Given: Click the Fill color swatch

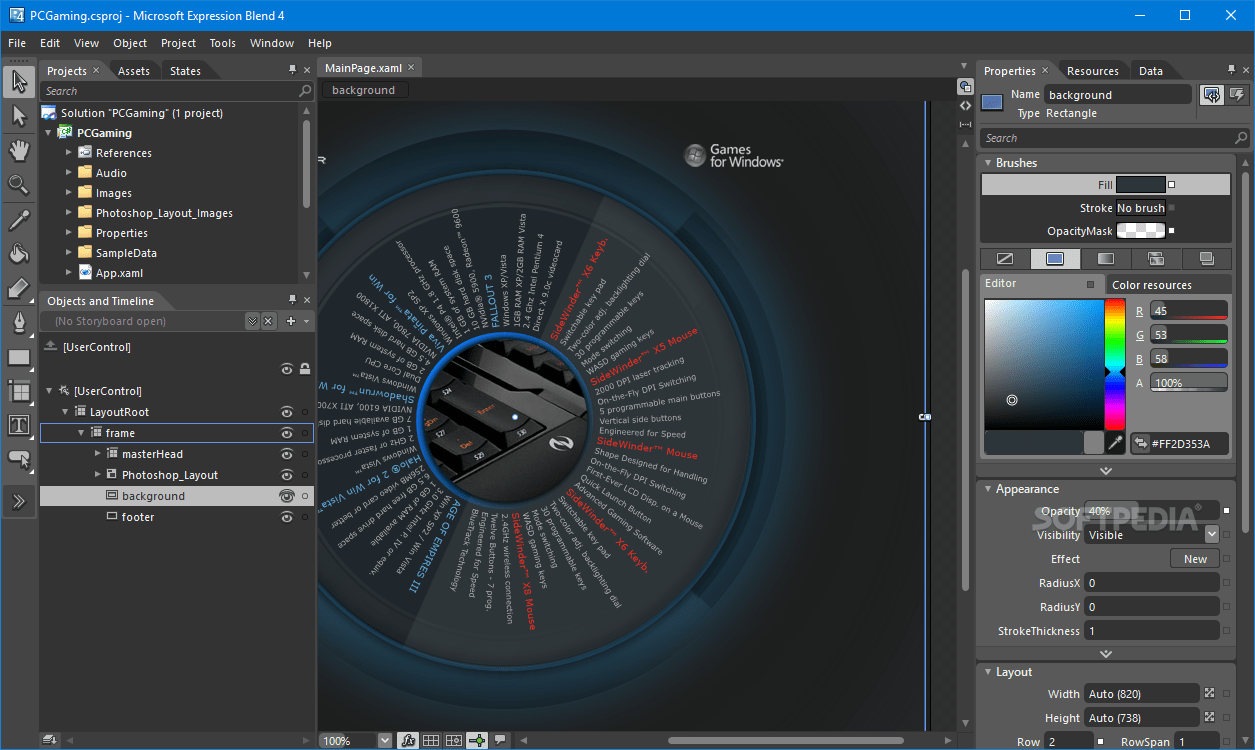Looking at the screenshot, I should coord(1141,185).
